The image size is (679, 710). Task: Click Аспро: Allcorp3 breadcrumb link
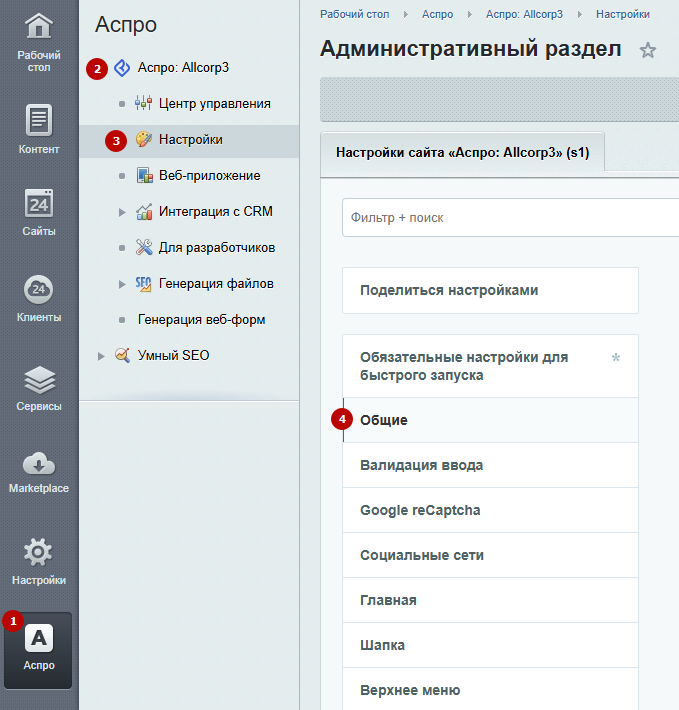coord(524,14)
